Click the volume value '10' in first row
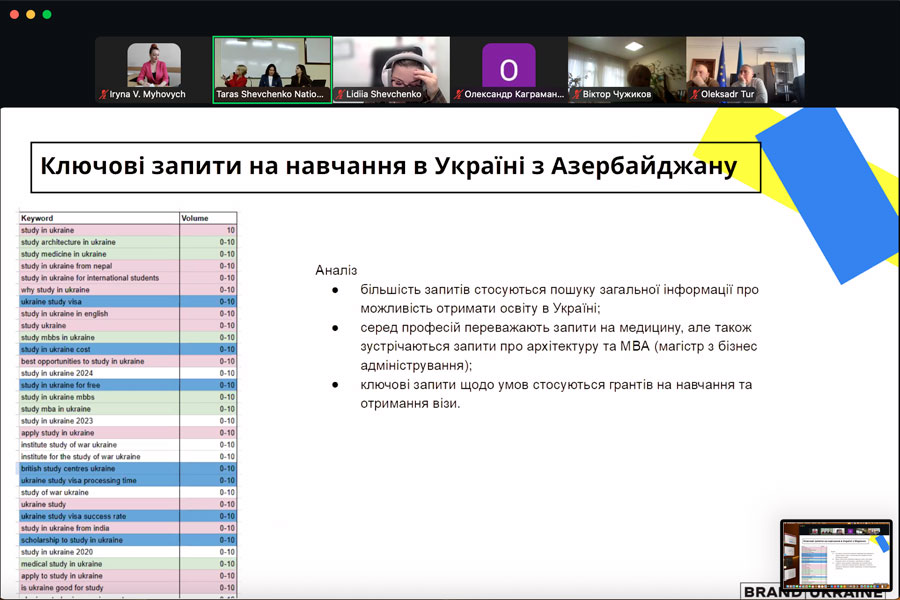 [230, 230]
